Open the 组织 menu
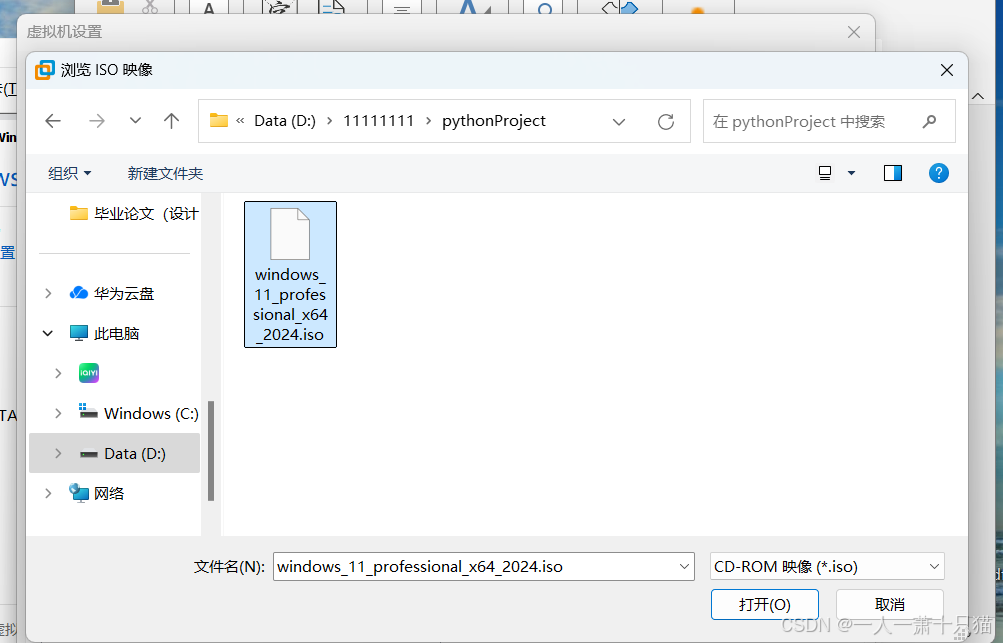The height and width of the screenshot is (643, 1003). pyautogui.click(x=69, y=173)
